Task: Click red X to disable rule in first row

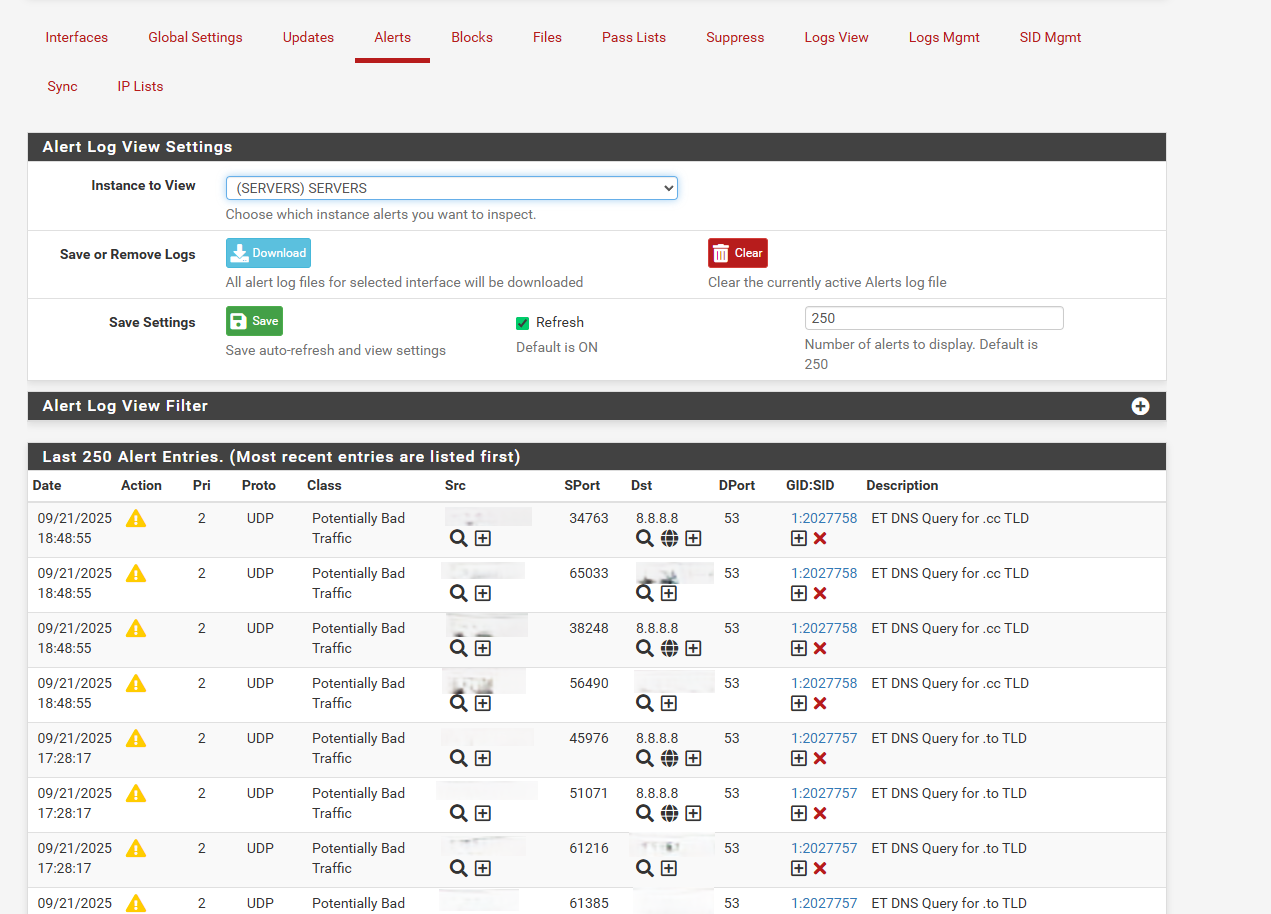Action: (x=820, y=538)
